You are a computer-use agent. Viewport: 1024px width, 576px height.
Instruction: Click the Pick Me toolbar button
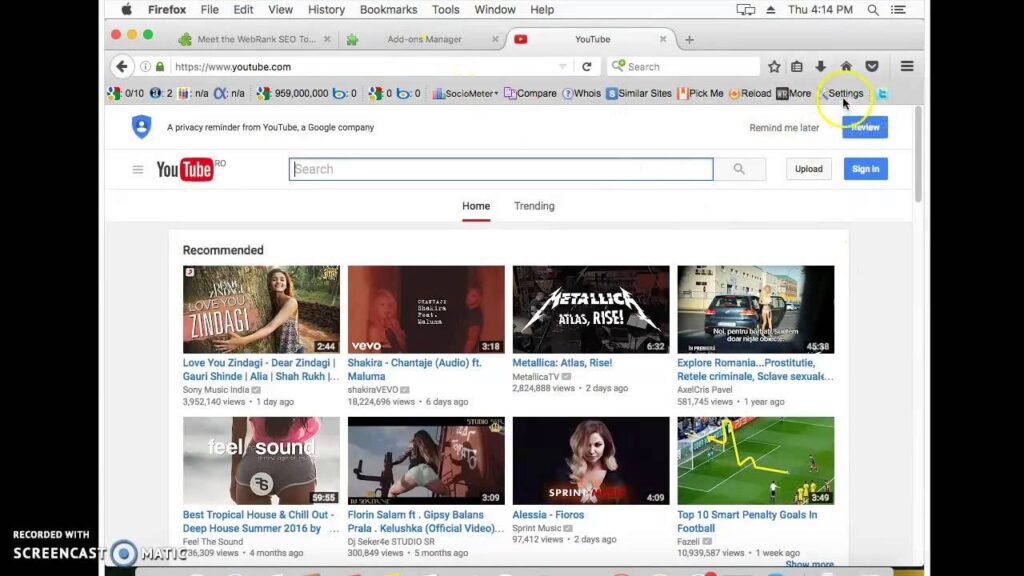tap(701, 93)
